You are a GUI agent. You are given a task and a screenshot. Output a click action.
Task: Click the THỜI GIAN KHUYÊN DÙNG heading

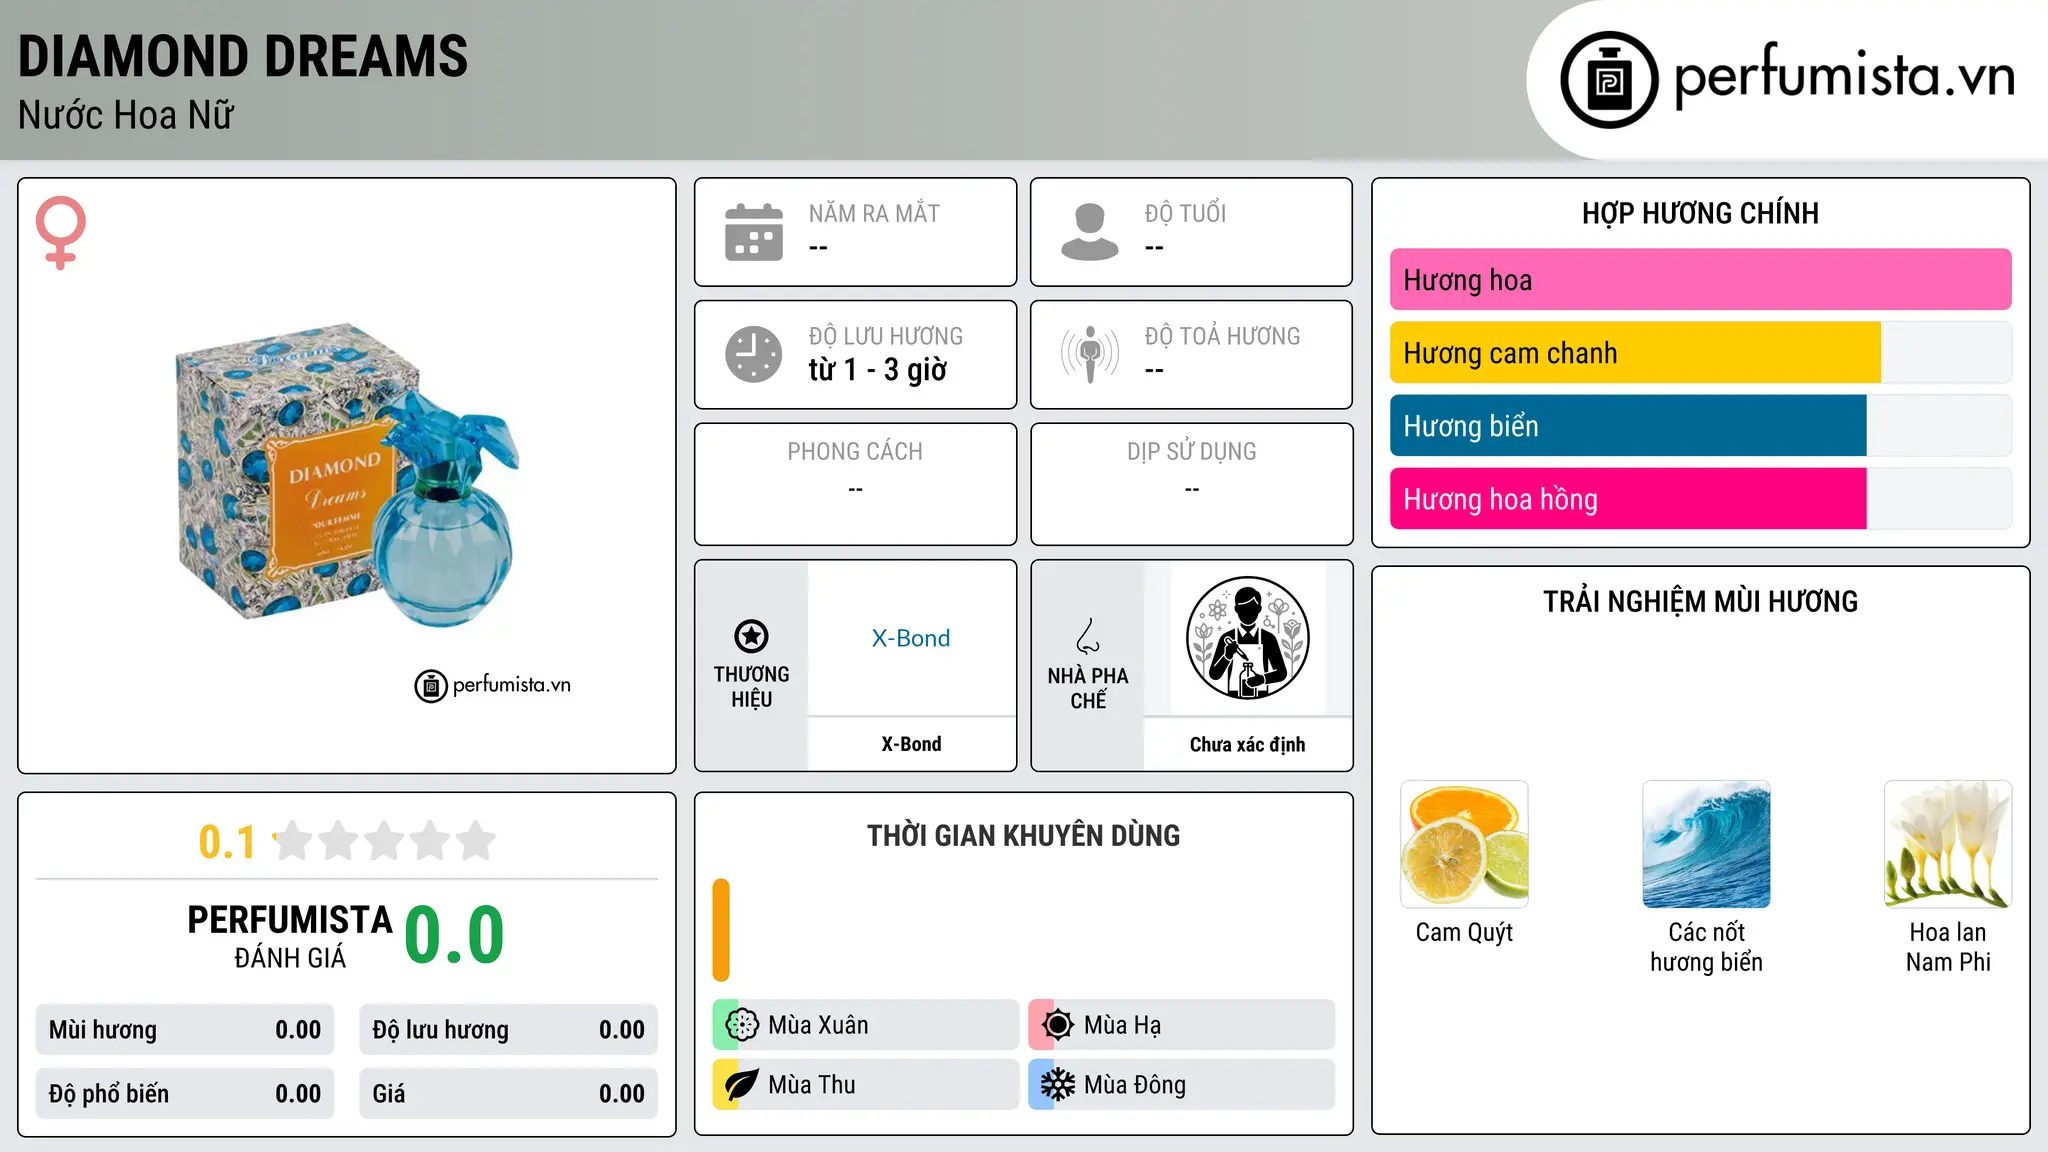pyautogui.click(x=1023, y=835)
